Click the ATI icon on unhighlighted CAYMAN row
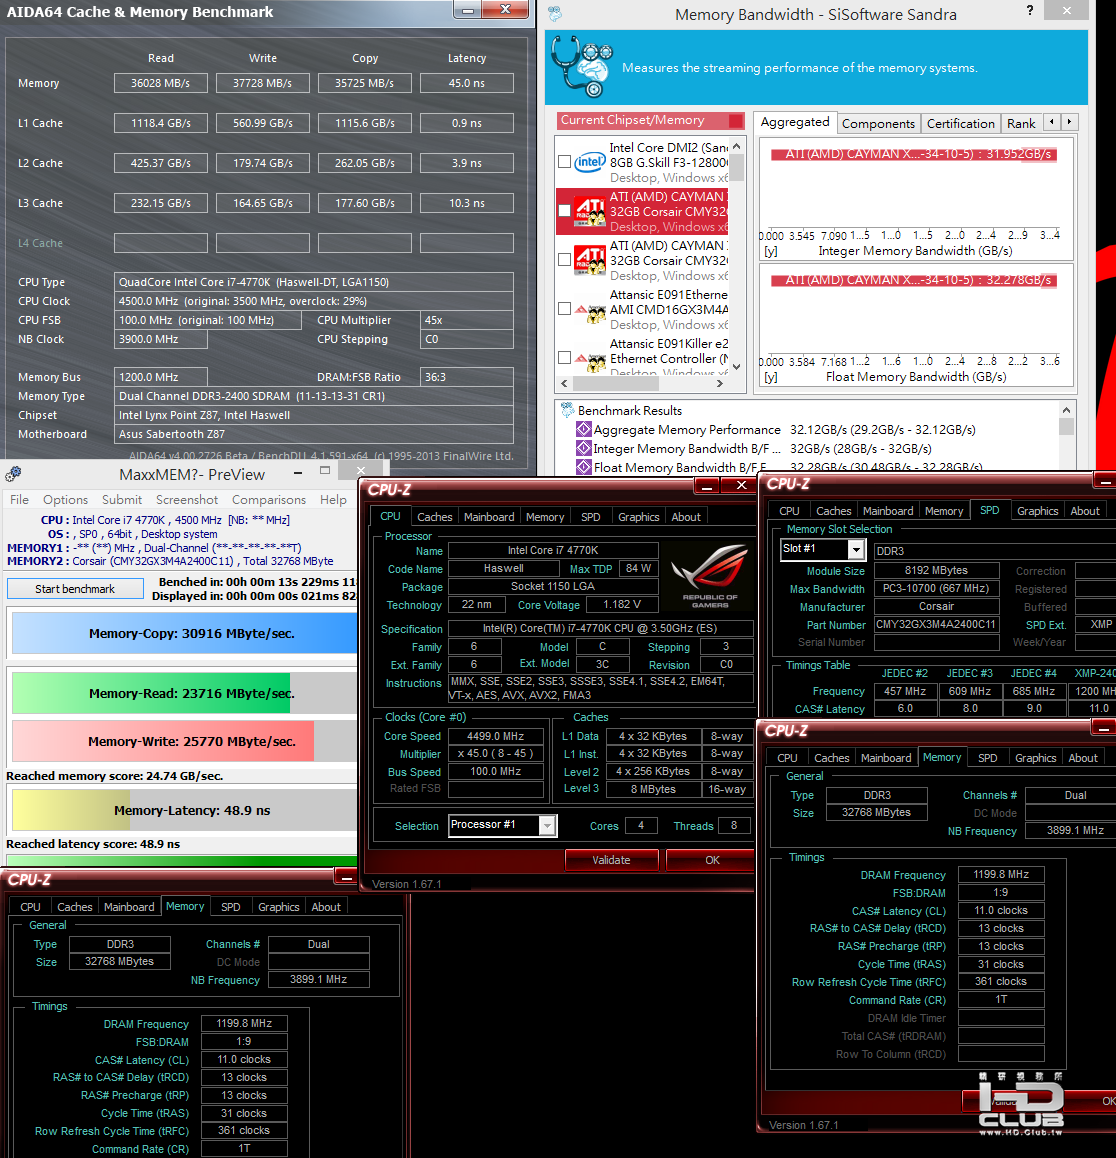 (590, 261)
